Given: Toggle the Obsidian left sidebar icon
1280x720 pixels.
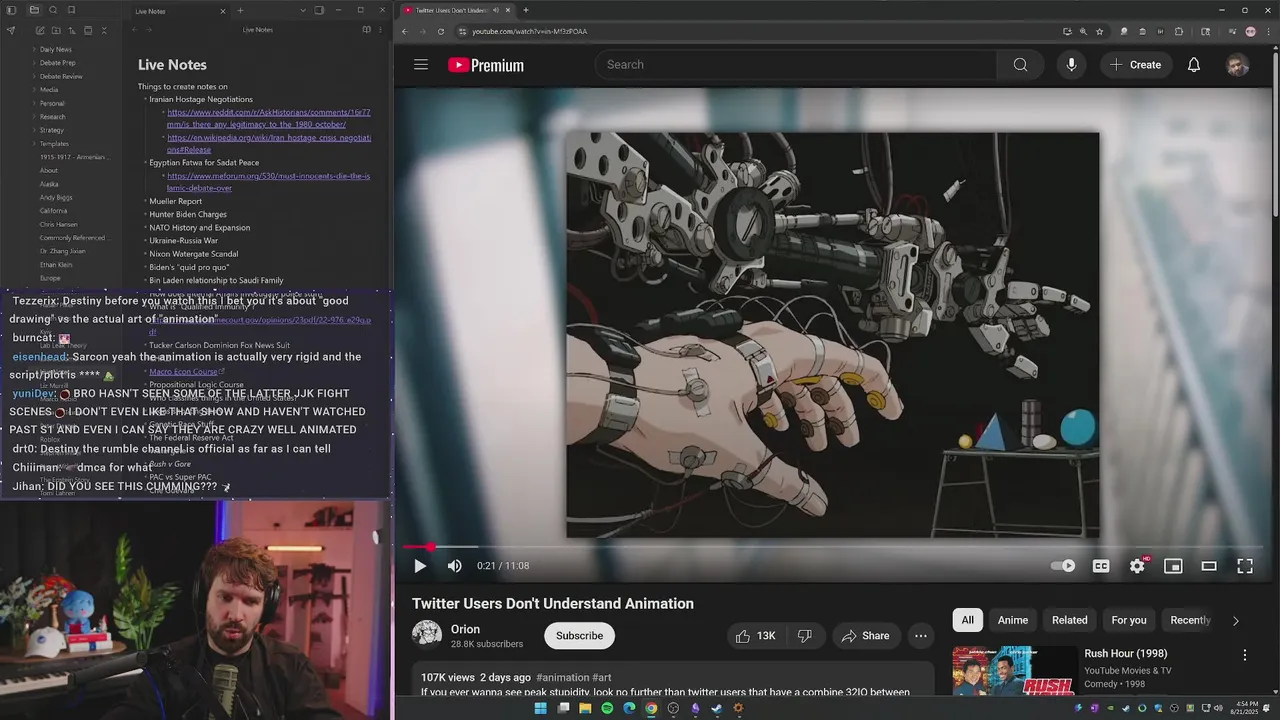Looking at the screenshot, I should pyautogui.click(x=12, y=10).
